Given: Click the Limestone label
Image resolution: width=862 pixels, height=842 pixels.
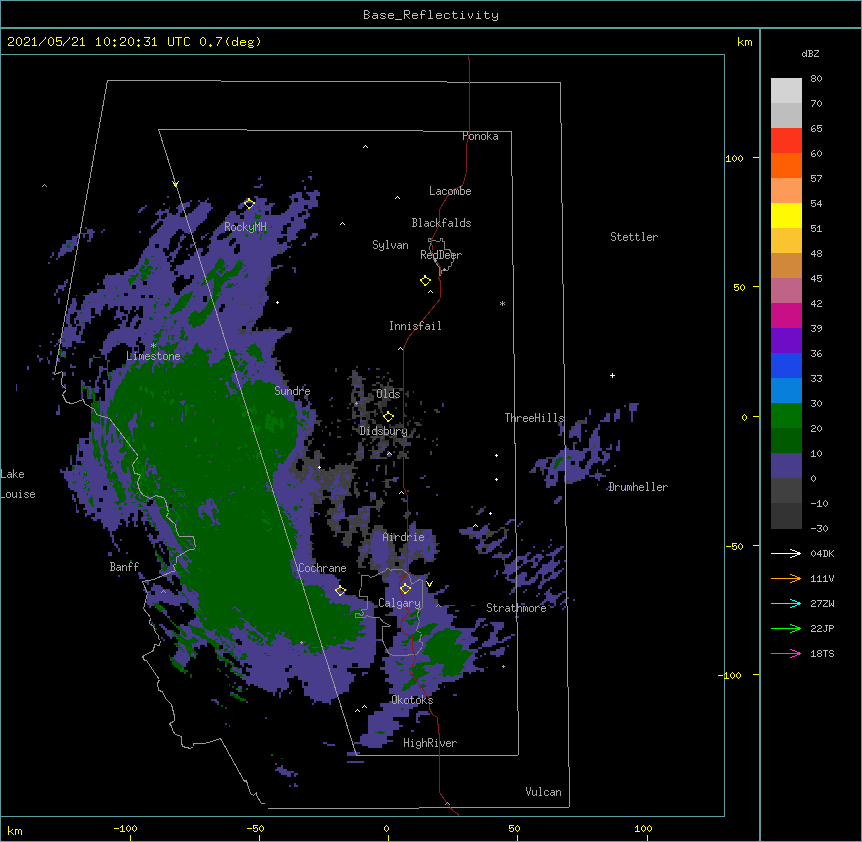Looking at the screenshot, I should tap(153, 356).
